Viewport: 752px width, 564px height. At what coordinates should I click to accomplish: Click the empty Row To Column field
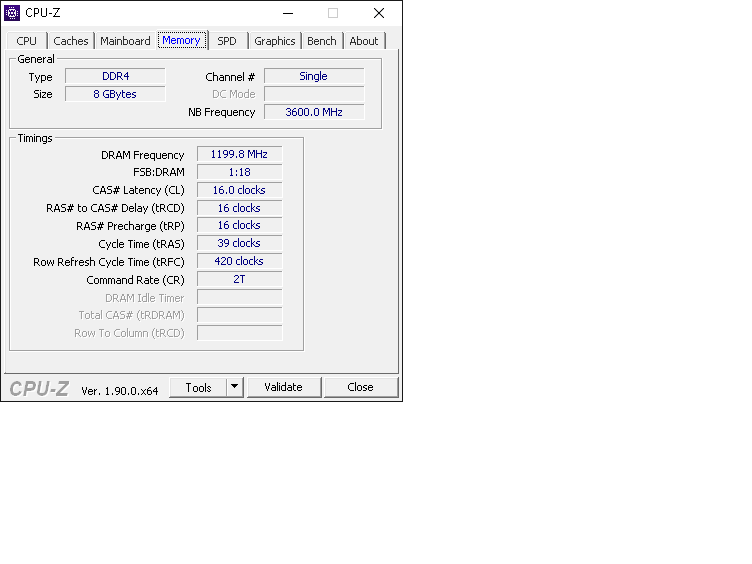pyautogui.click(x=239, y=333)
